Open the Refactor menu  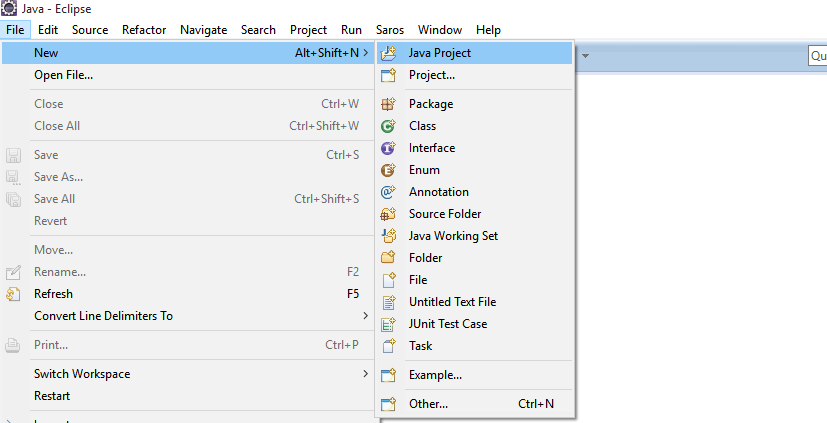coord(144,30)
